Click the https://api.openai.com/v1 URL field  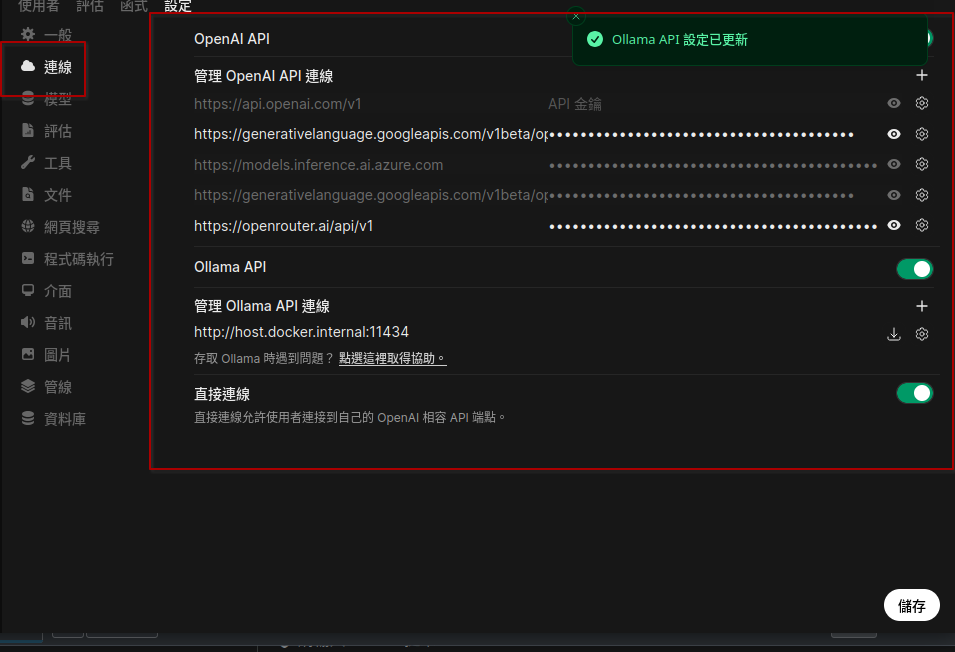click(369, 104)
